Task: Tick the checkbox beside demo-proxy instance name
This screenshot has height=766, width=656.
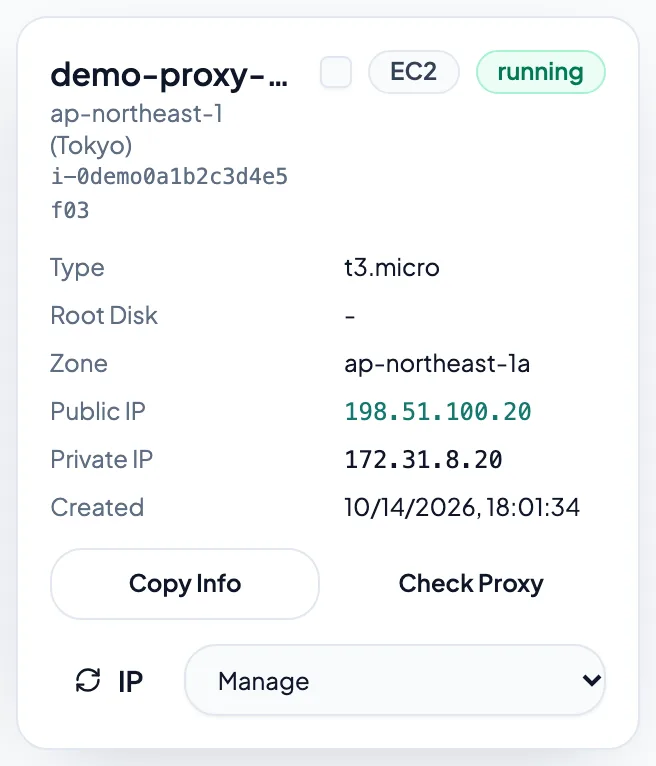Action: pos(336,72)
